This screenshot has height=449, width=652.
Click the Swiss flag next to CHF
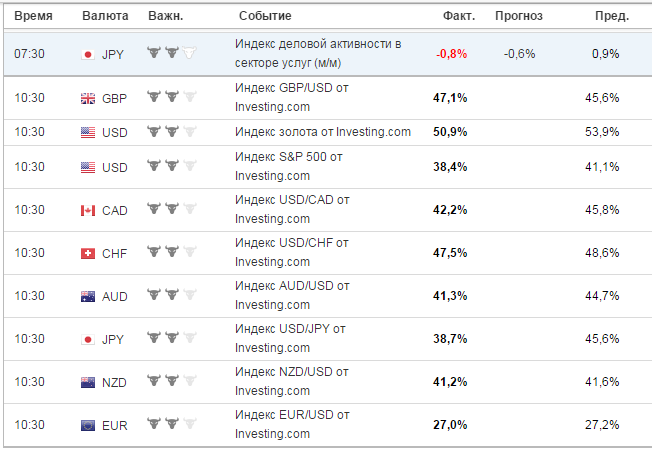pyautogui.click(x=88, y=253)
